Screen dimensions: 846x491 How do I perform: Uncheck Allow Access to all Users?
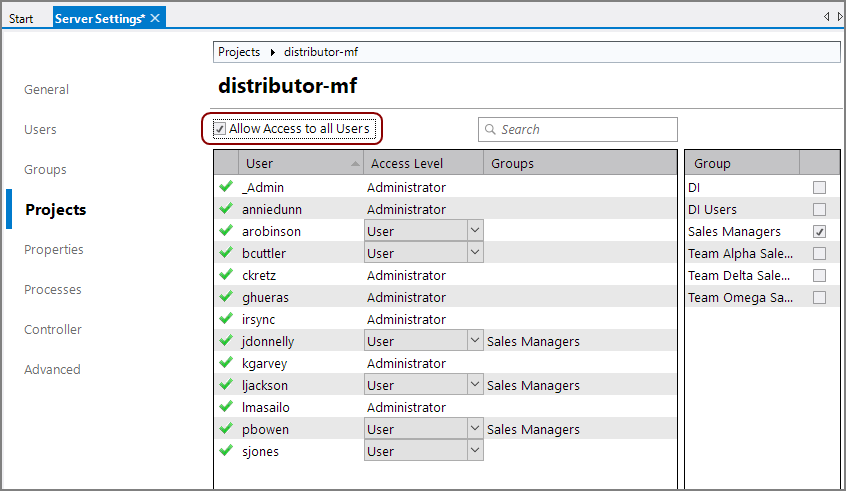click(x=220, y=129)
